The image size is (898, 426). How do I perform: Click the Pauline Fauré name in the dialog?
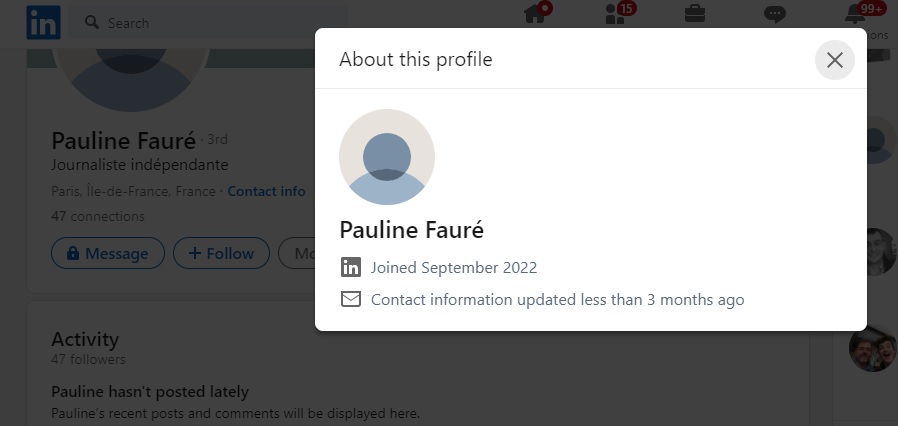coord(412,230)
